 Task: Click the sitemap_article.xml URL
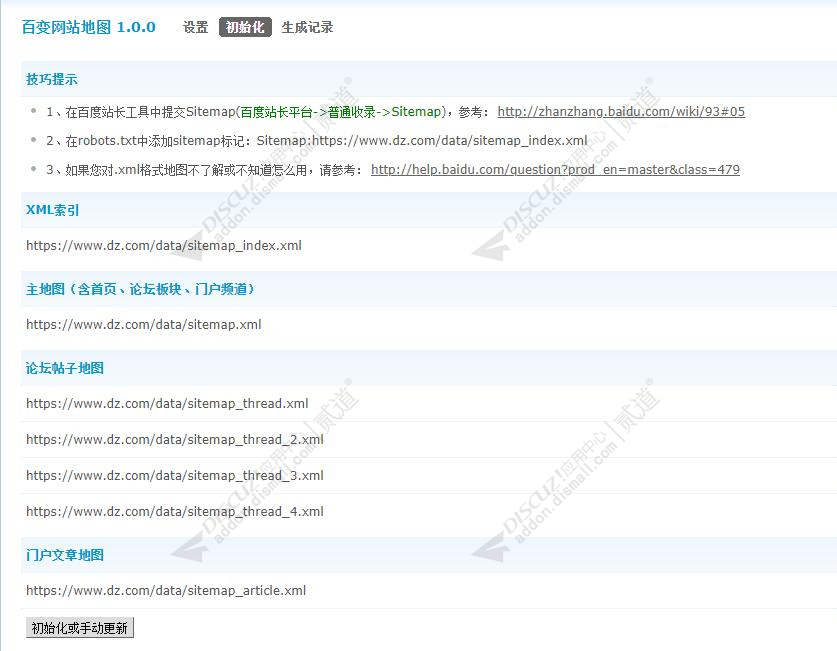pyautogui.click(x=166, y=591)
